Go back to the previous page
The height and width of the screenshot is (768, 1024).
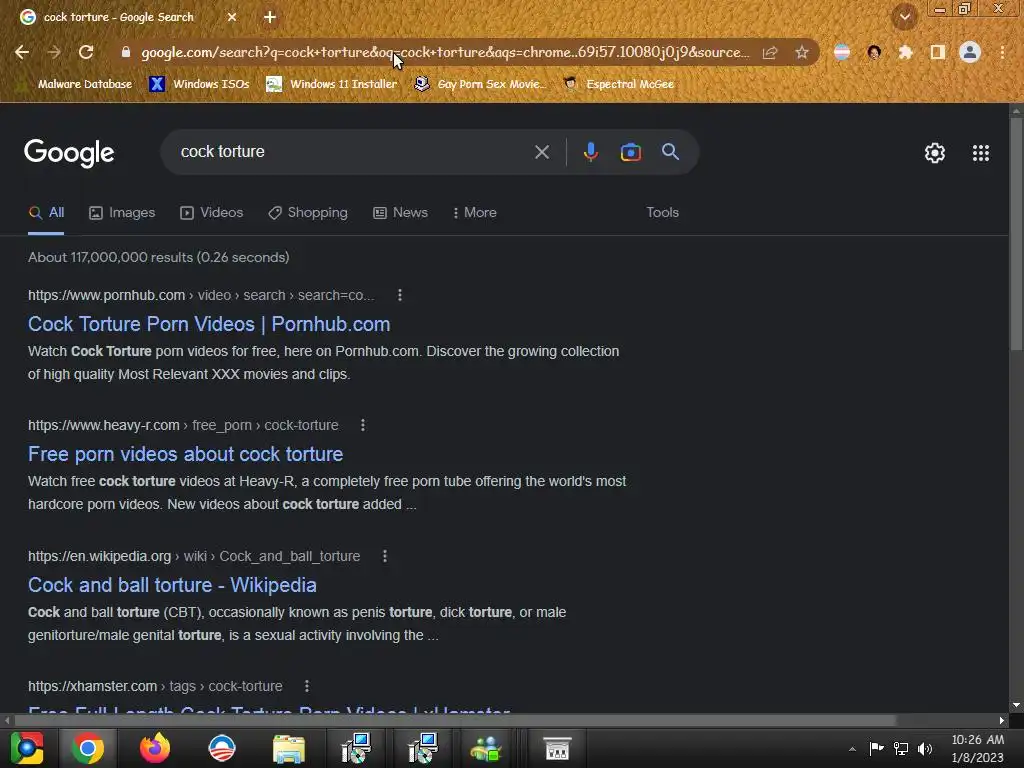pyautogui.click(x=22, y=52)
